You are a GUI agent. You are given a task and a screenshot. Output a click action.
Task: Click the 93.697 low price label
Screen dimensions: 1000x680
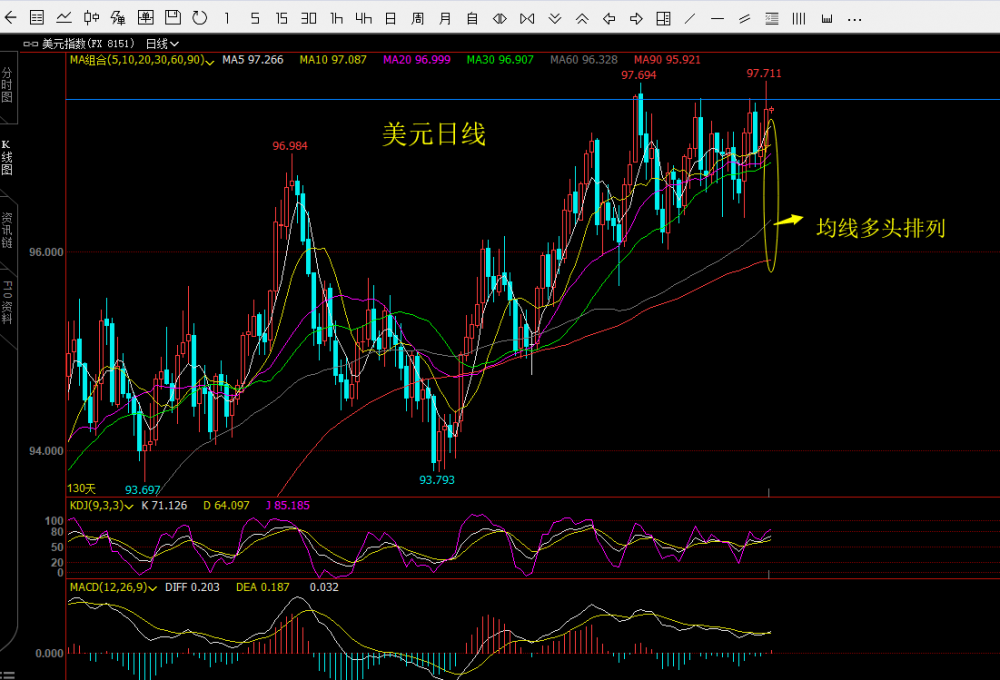coord(143,490)
